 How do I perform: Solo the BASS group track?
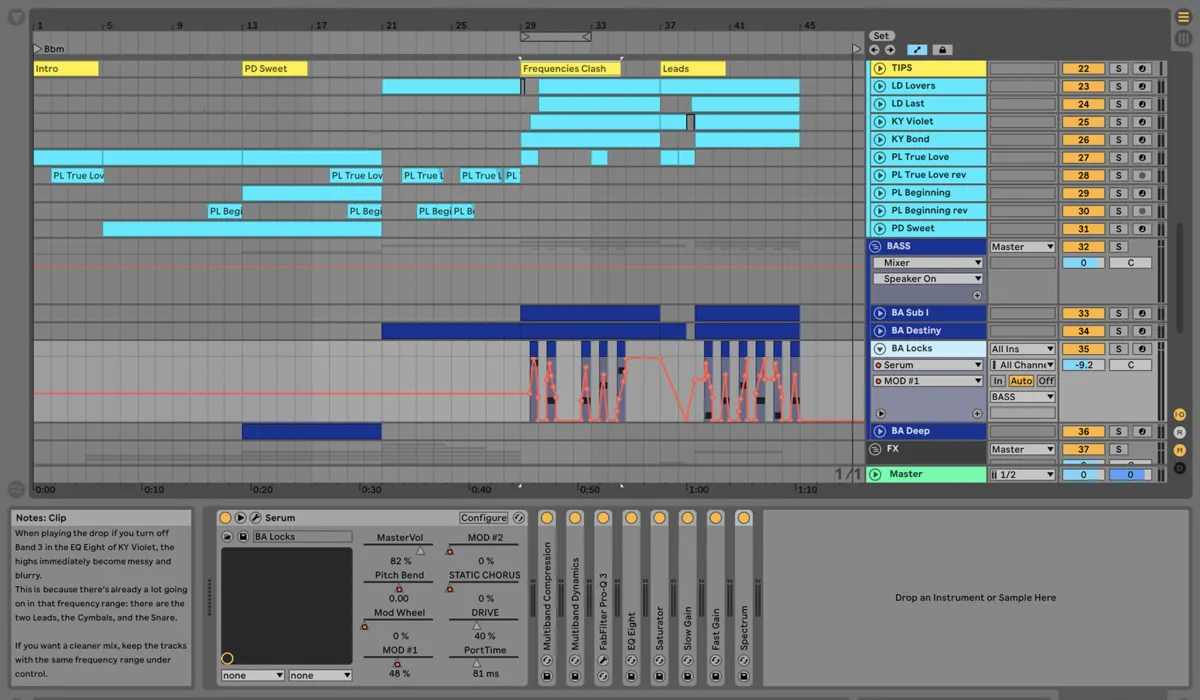(x=1119, y=247)
